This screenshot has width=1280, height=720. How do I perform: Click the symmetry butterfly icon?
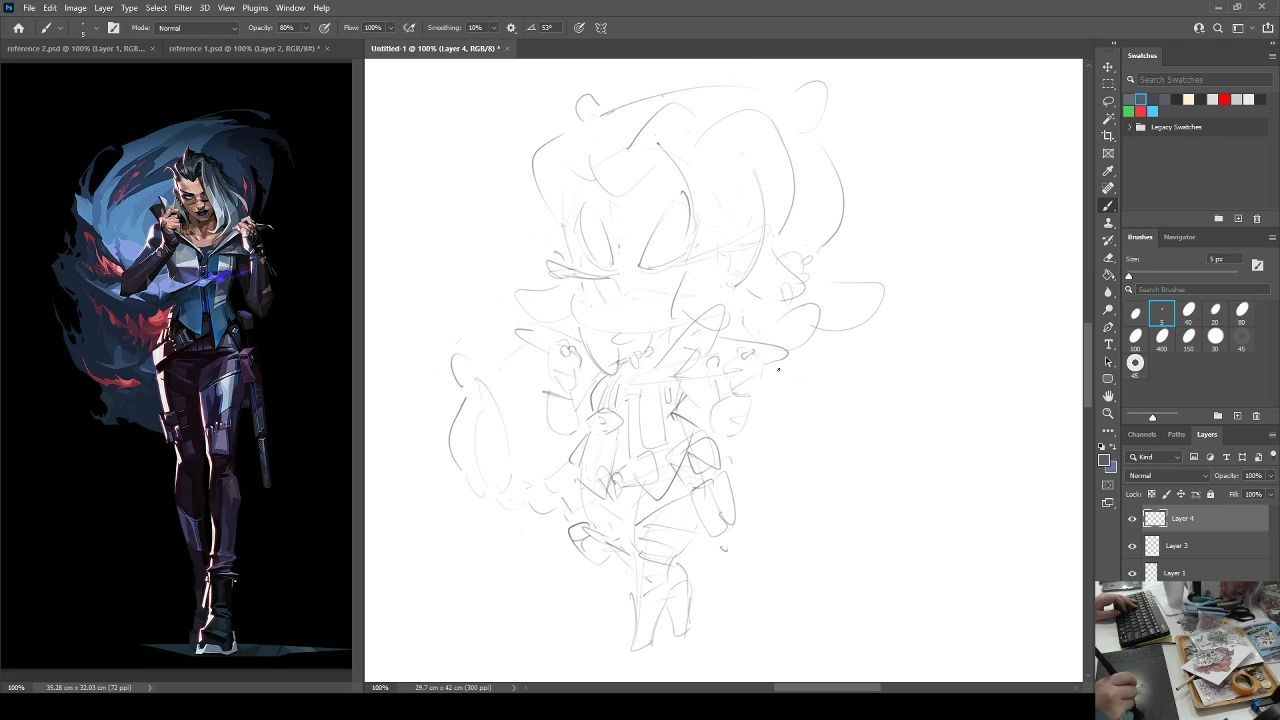pyautogui.click(x=601, y=28)
